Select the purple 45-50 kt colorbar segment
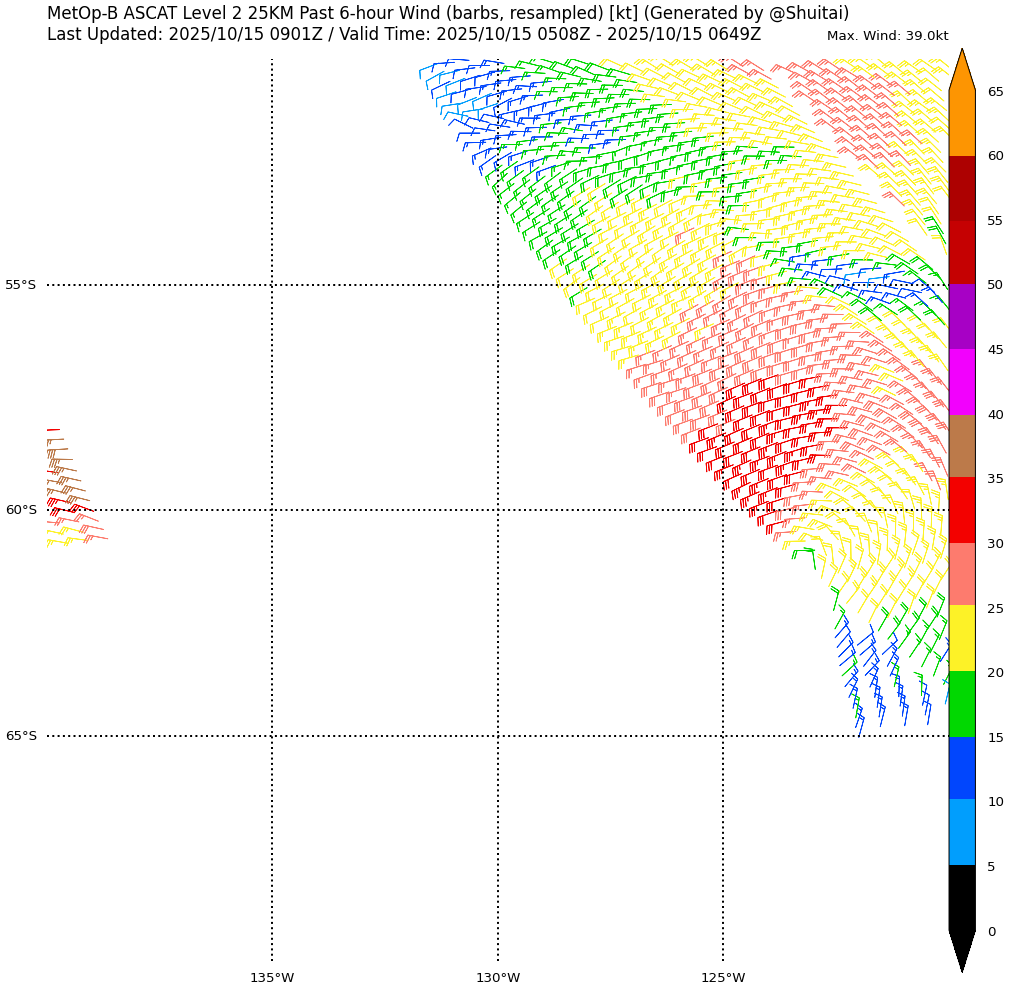Viewport: 1009px width, 989px height. point(961,317)
